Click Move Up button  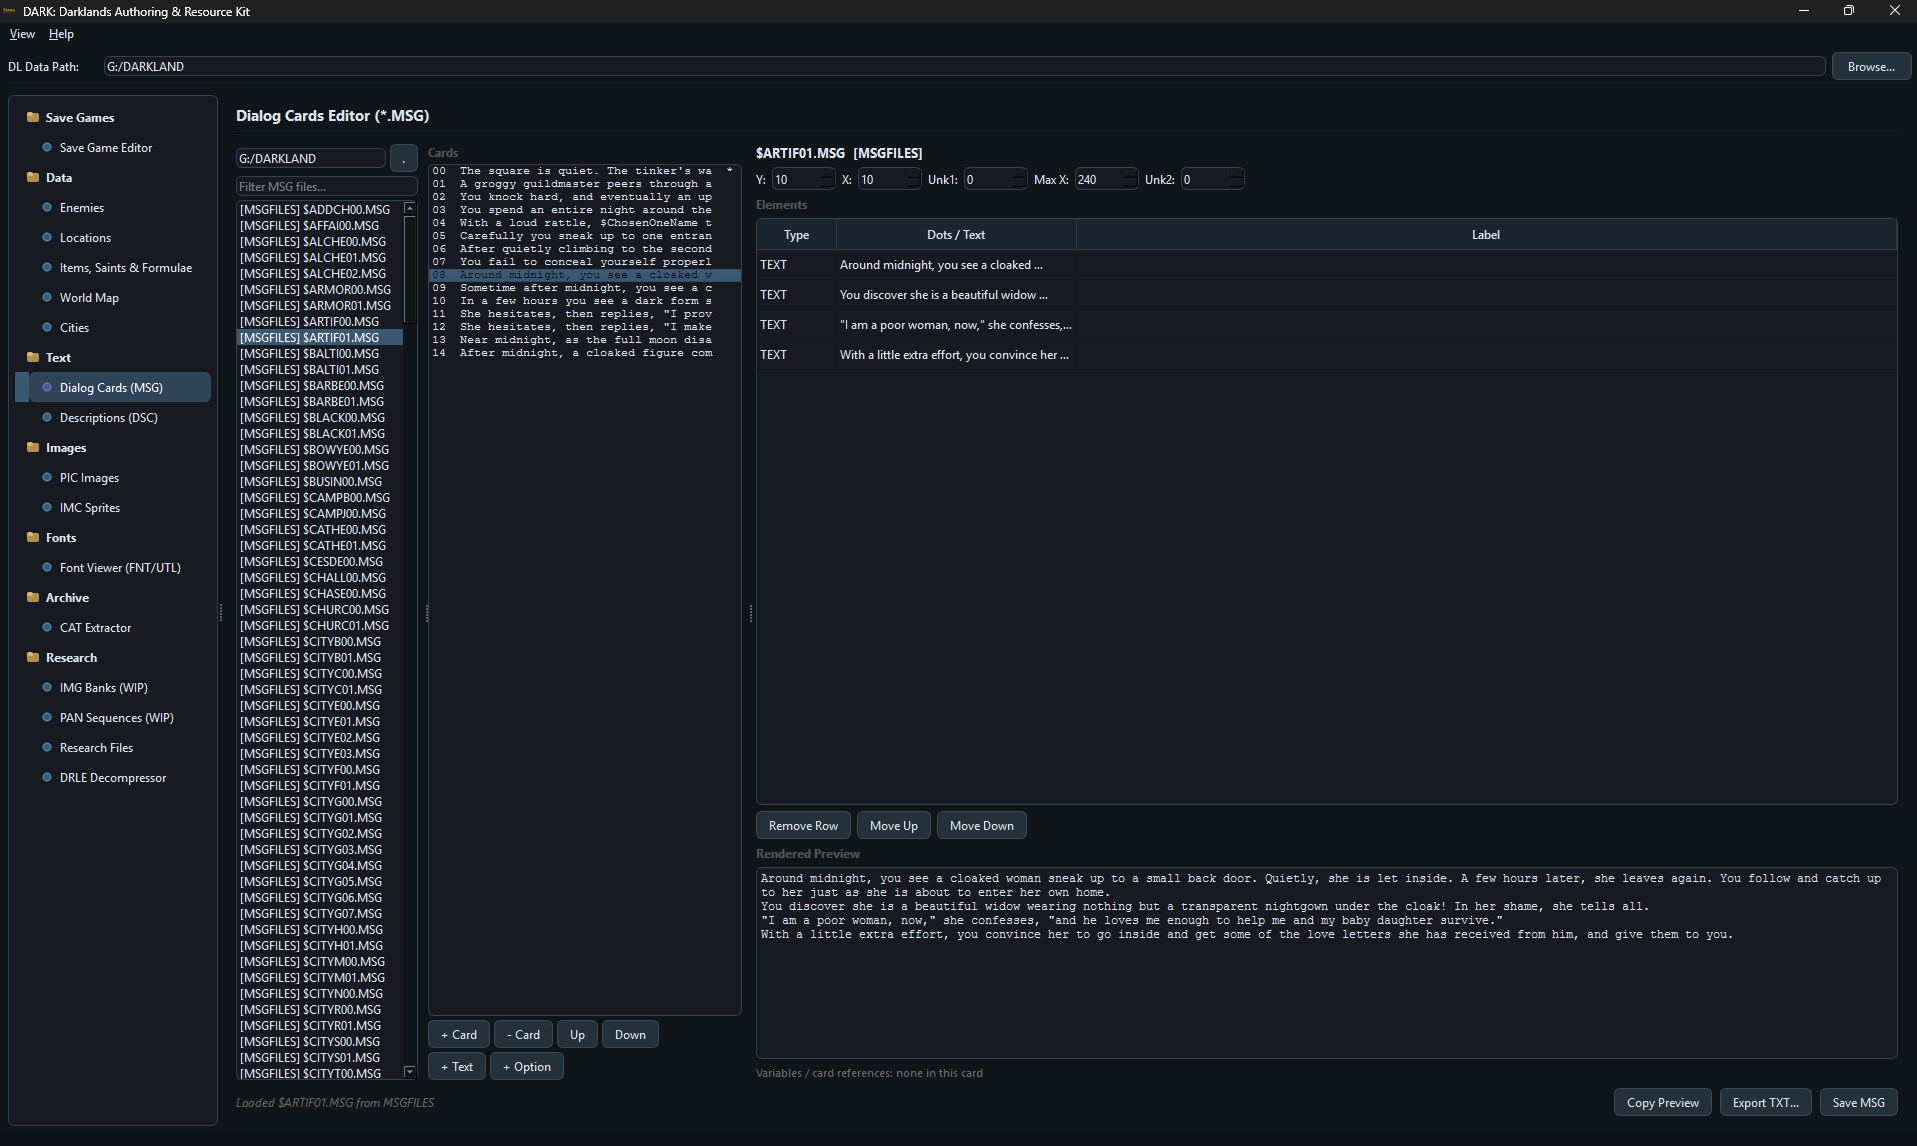[893, 826]
